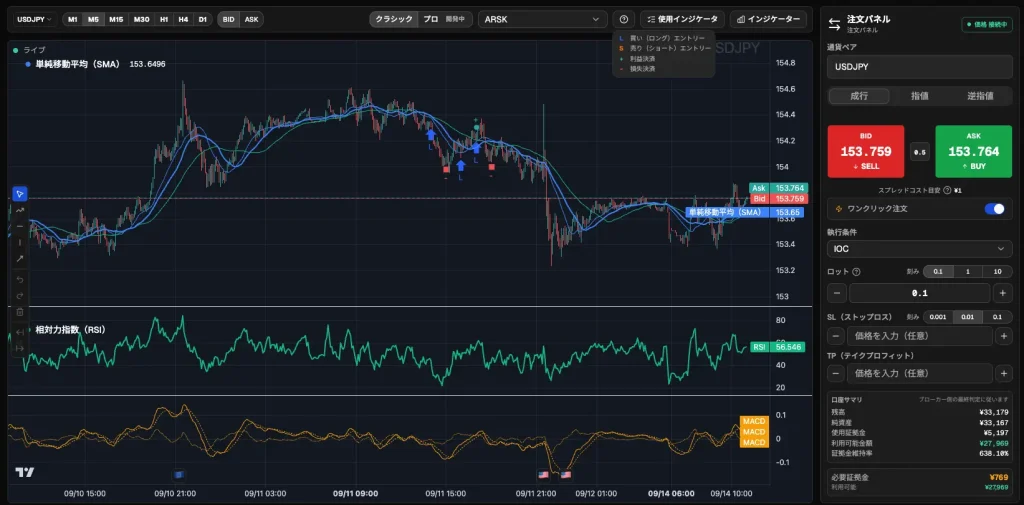Switch price display to BID
1024x505 pixels.
coord(229,20)
